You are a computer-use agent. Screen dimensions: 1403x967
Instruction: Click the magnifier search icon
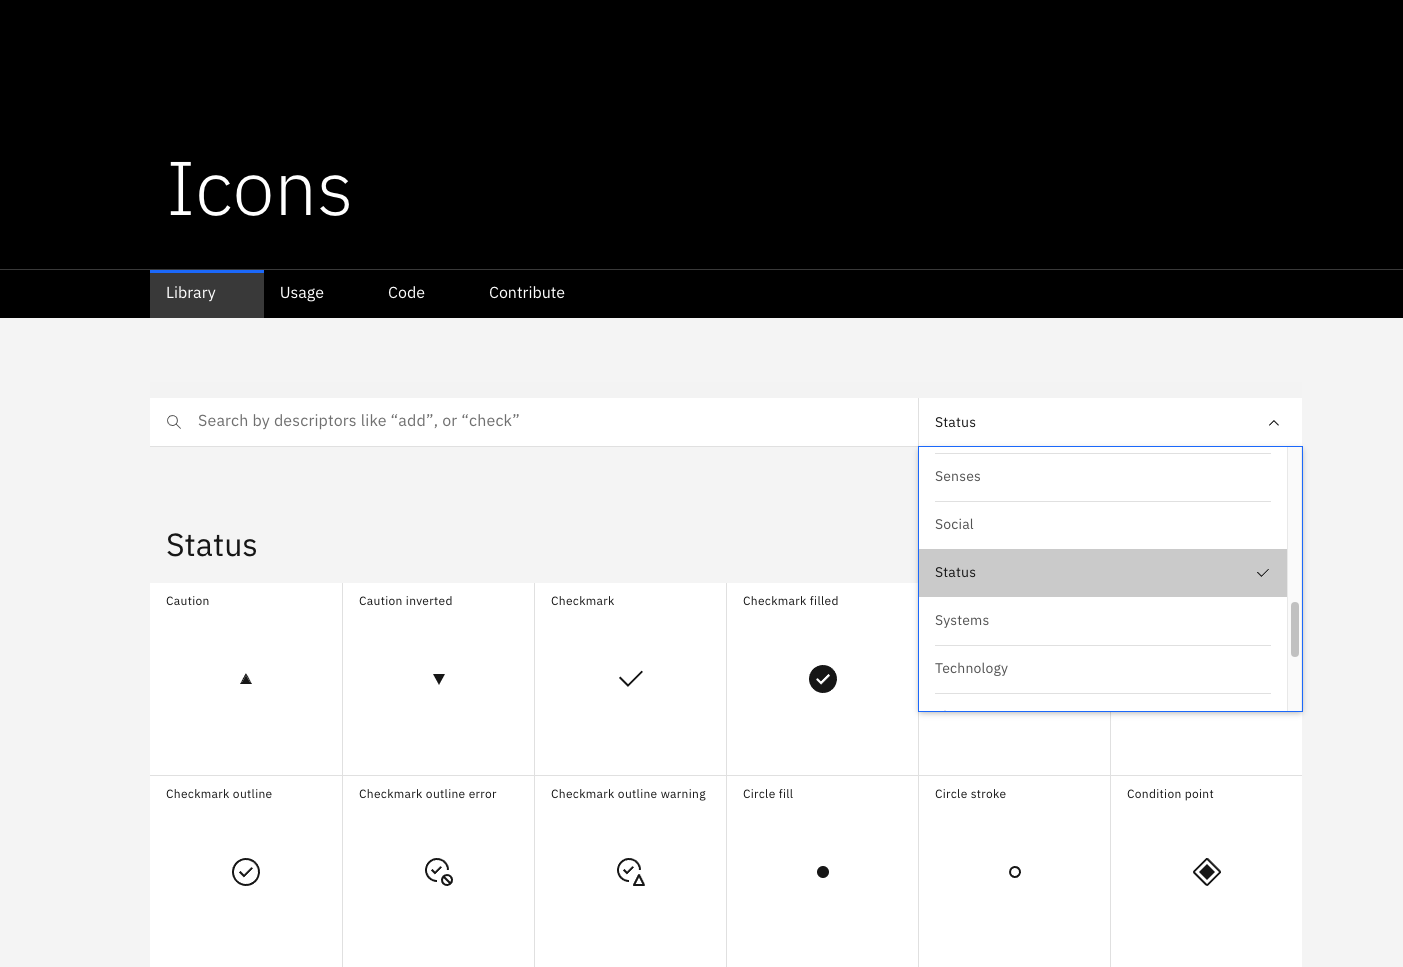point(174,422)
